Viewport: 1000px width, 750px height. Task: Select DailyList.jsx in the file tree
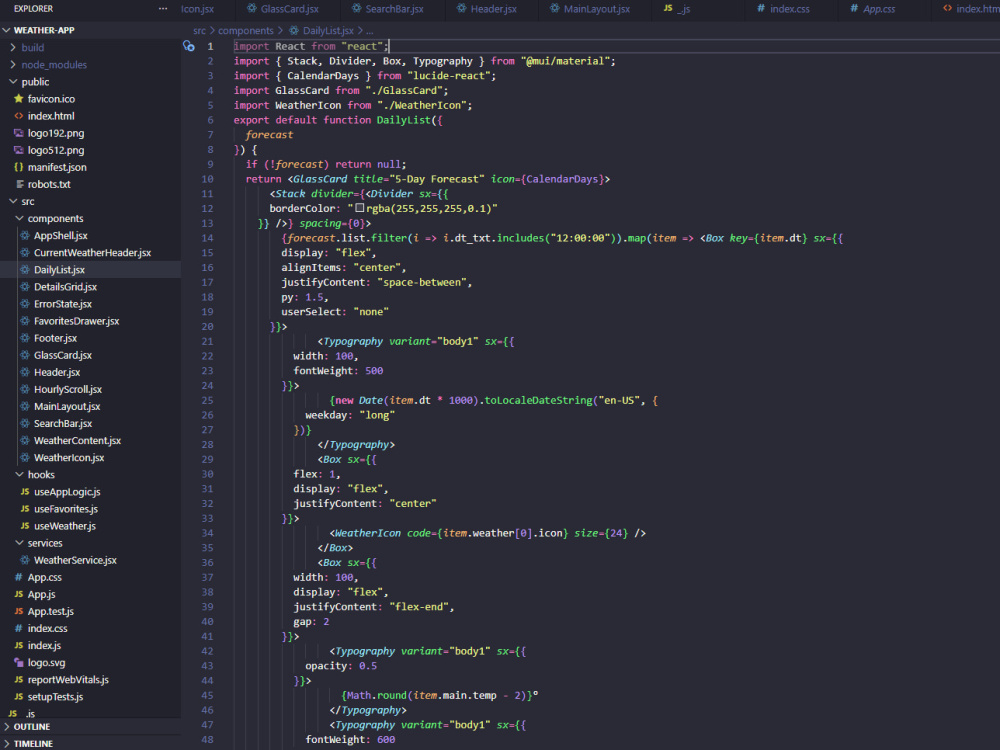coord(91,270)
